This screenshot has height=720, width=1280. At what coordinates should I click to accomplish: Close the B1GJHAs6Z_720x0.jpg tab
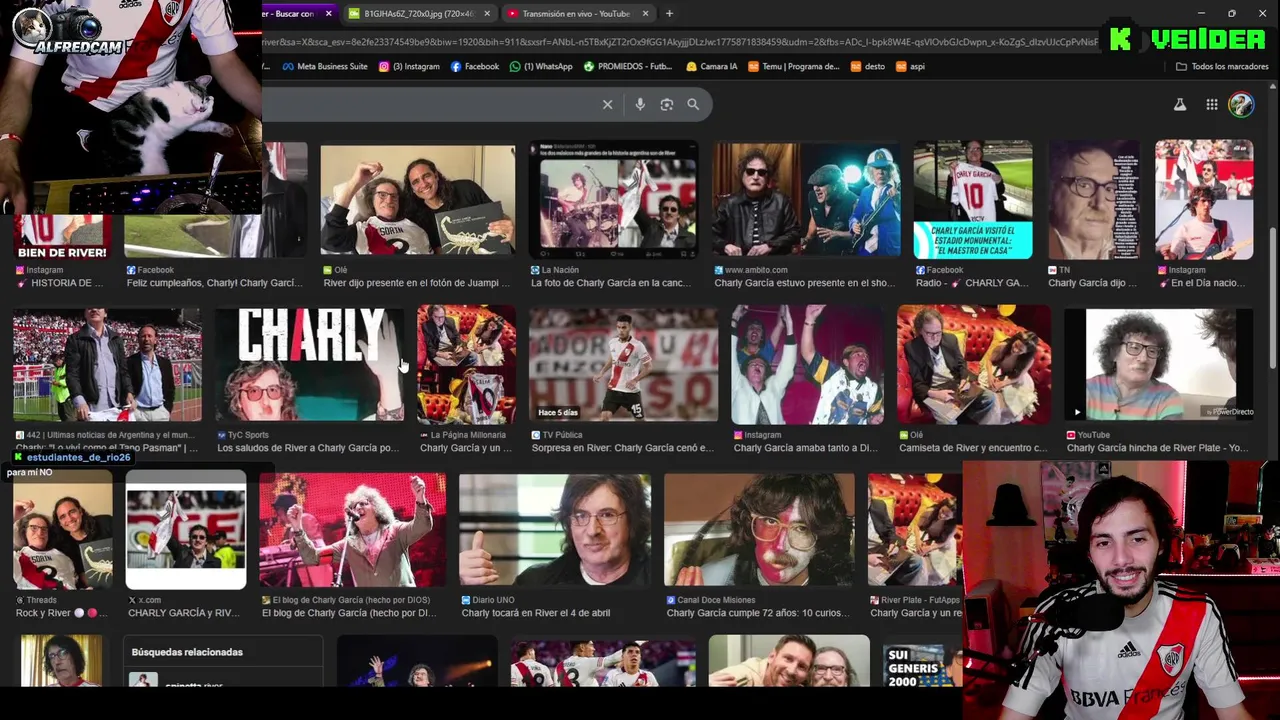coord(487,13)
